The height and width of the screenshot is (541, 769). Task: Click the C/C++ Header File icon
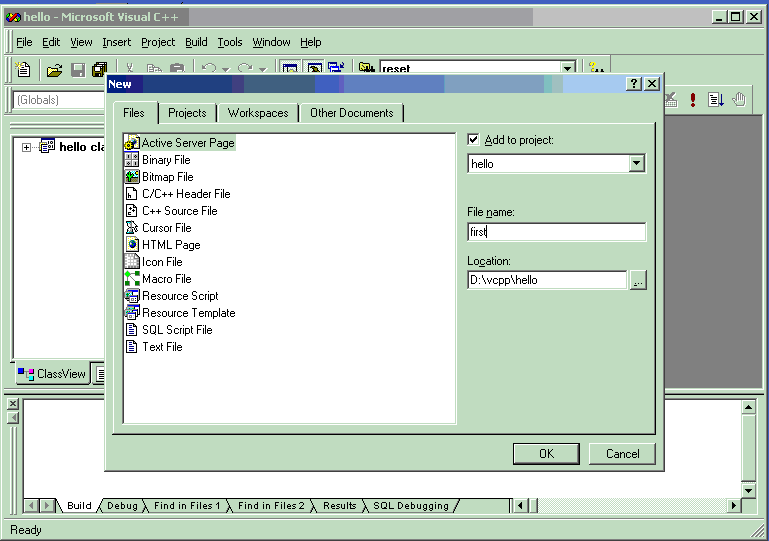131,194
